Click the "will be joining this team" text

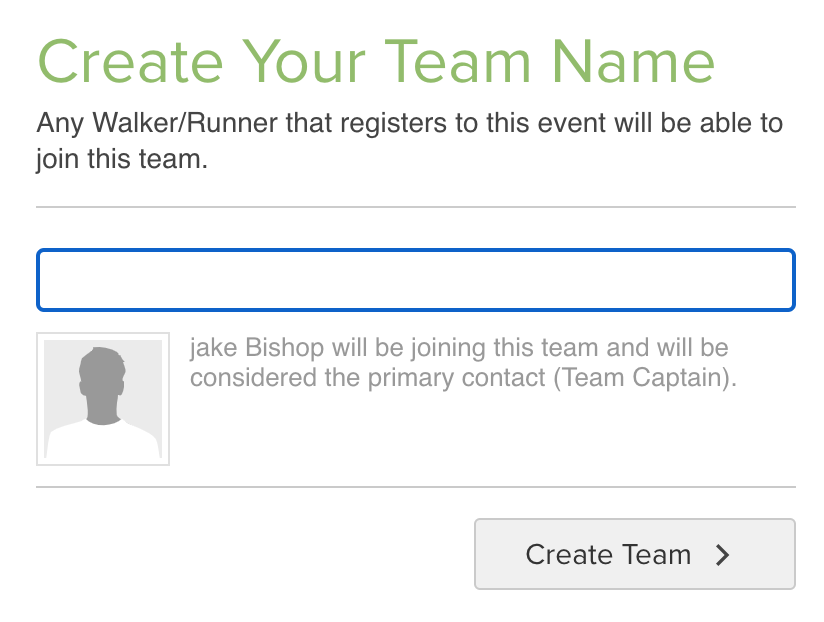(x=436, y=349)
